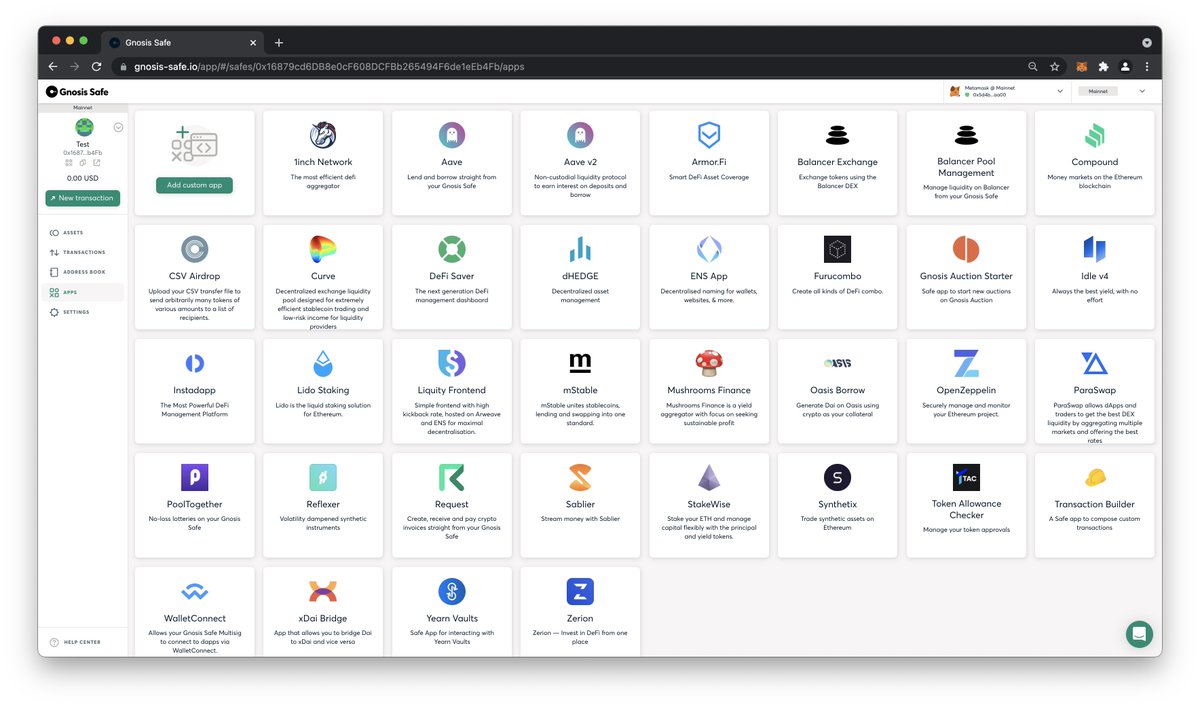The width and height of the screenshot is (1200, 707).
Task: Click the browser address bar URL
Action: pos(329,67)
